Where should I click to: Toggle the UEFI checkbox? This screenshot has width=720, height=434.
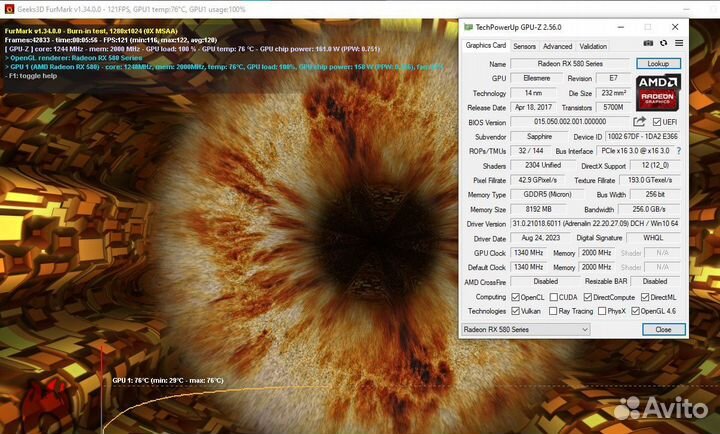657,122
